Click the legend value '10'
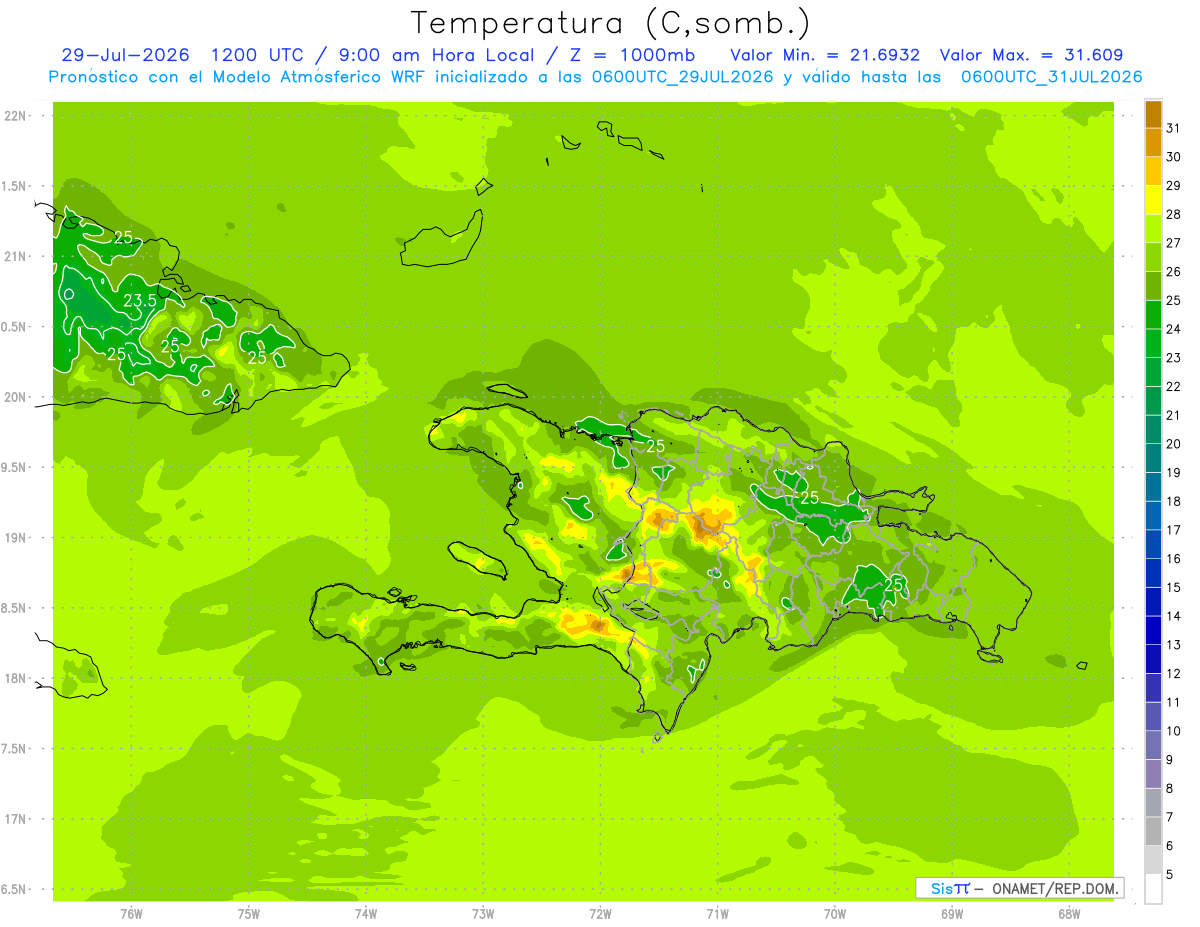Image resolution: width=1200 pixels, height=927 pixels. (1173, 731)
